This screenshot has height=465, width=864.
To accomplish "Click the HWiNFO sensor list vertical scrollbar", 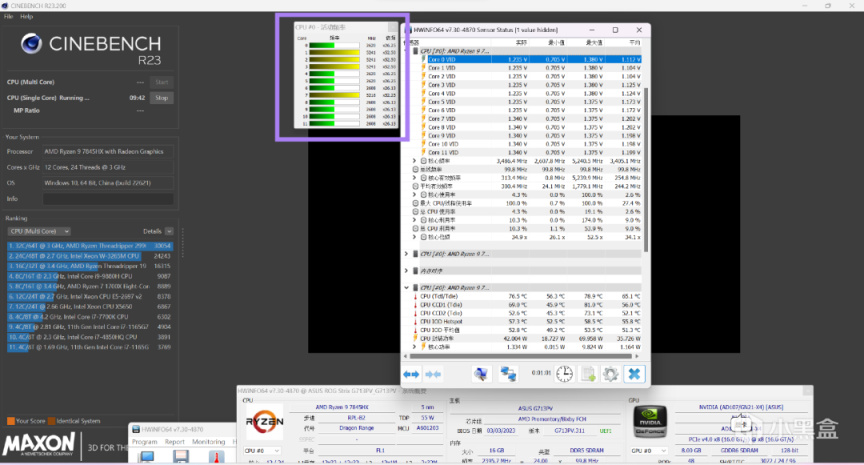I will tap(646, 171).
